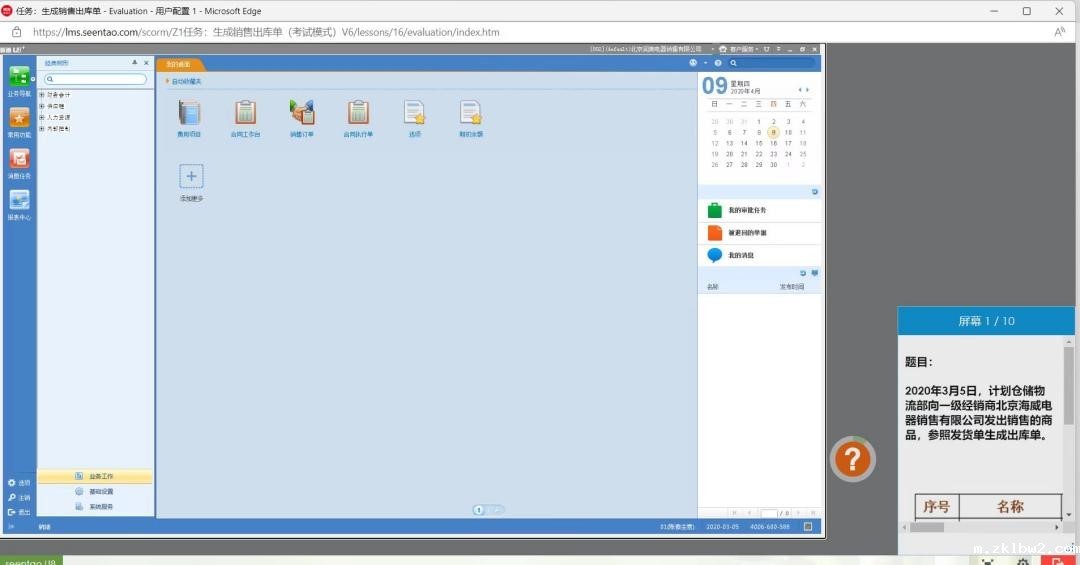Click the orange question mark help icon

coord(852,459)
